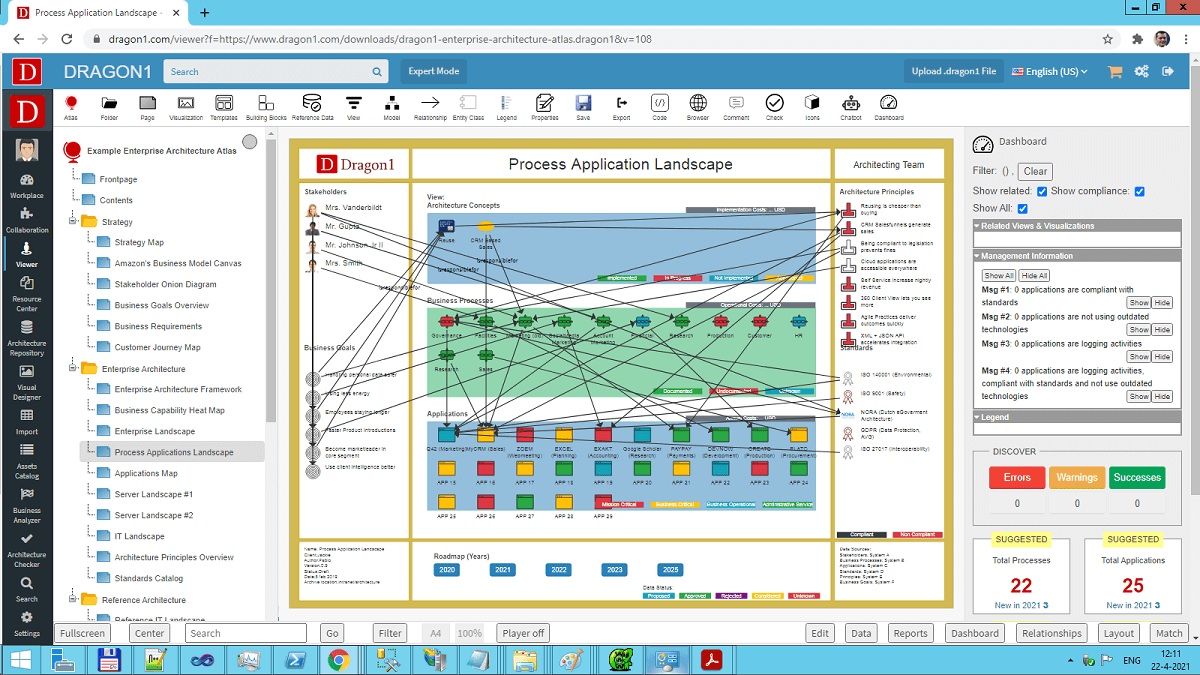
Task: Click the header Search field
Action: pyautogui.click(x=276, y=72)
